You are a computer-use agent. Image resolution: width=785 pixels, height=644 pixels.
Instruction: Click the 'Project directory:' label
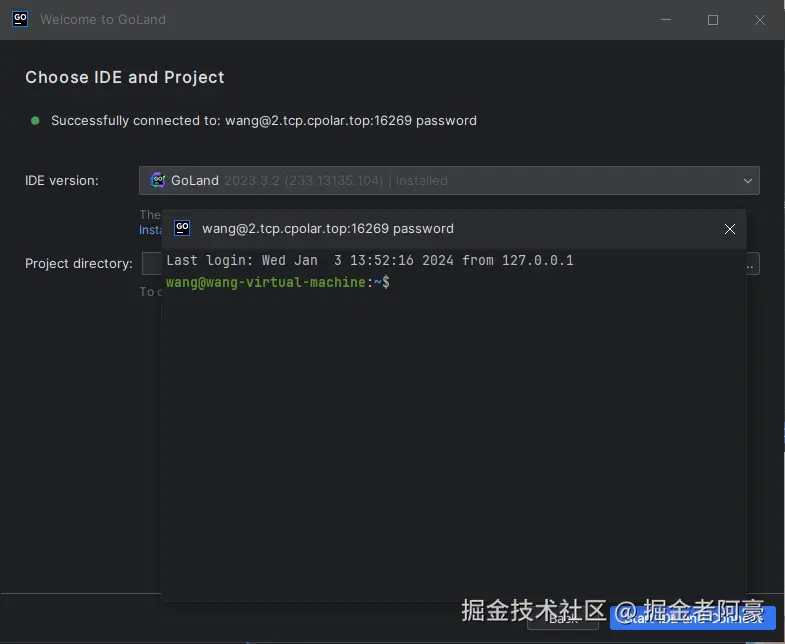pos(79,263)
